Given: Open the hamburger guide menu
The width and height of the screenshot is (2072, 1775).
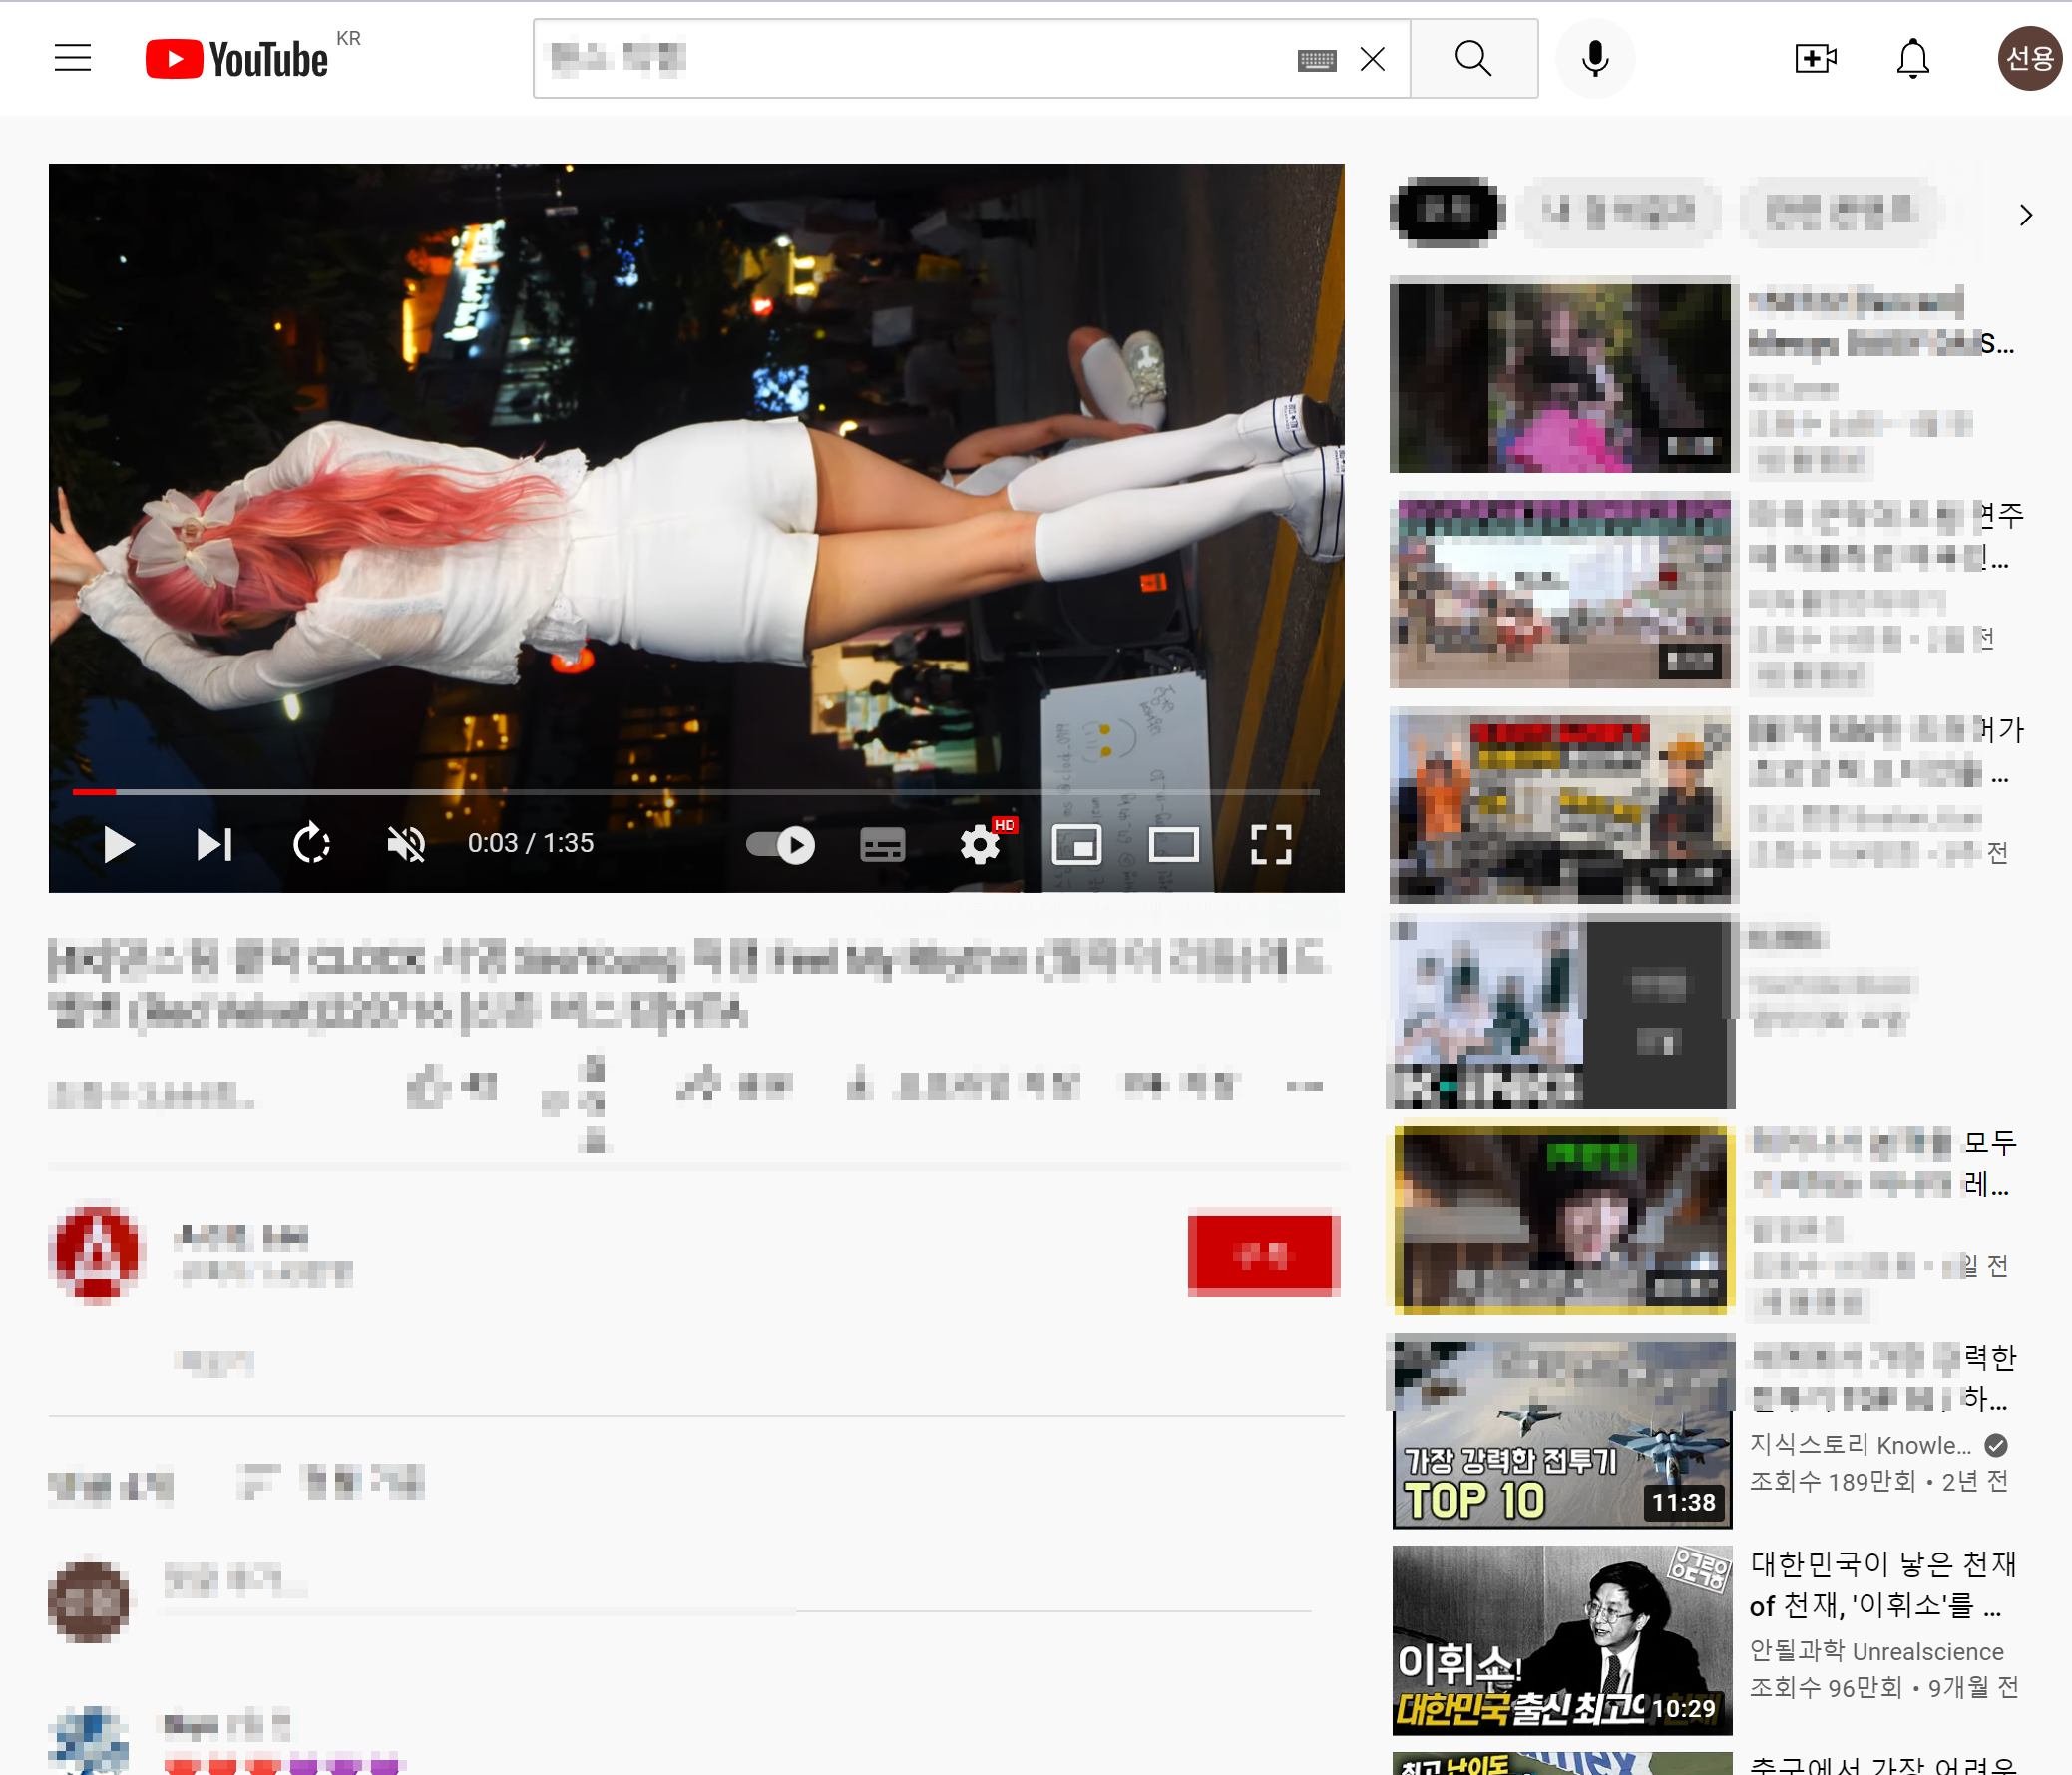Looking at the screenshot, I should [x=72, y=58].
